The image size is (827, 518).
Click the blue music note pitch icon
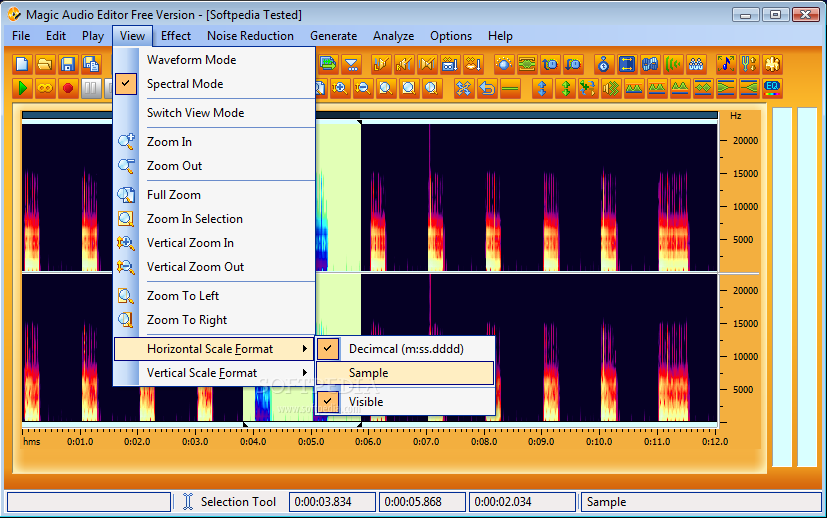tap(726, 64)
